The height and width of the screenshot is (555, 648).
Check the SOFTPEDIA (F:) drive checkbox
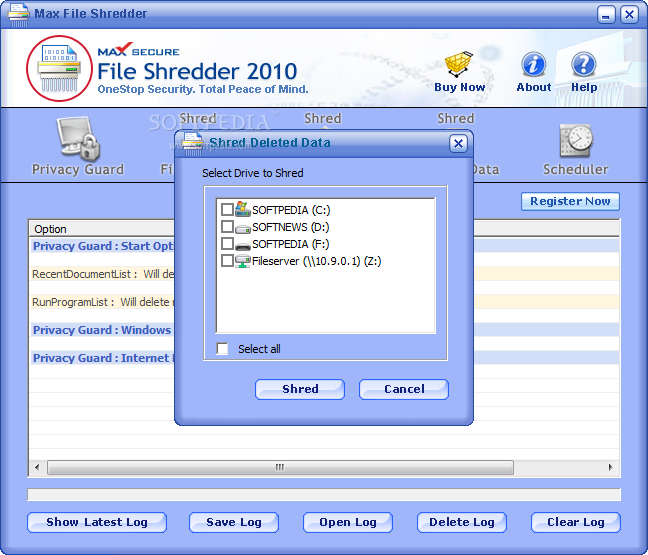(227, 243)
